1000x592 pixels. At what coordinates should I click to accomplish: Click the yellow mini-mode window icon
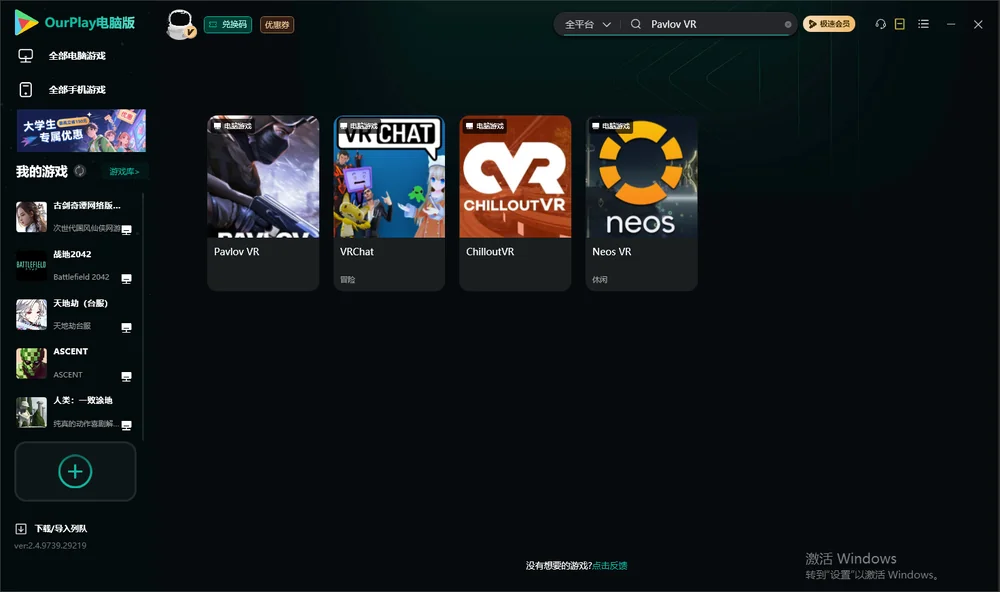pos(900,24)
